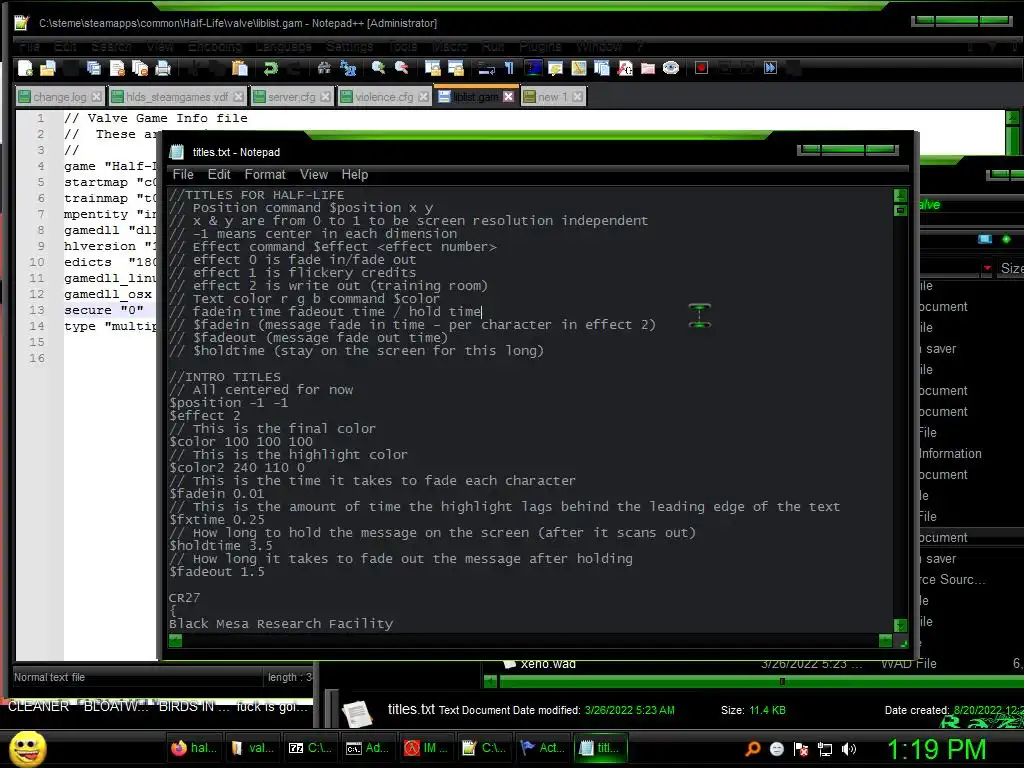Switch to the command prompt "Ad..." taskbar button
1024x768 pixels.
pos(368,748)
